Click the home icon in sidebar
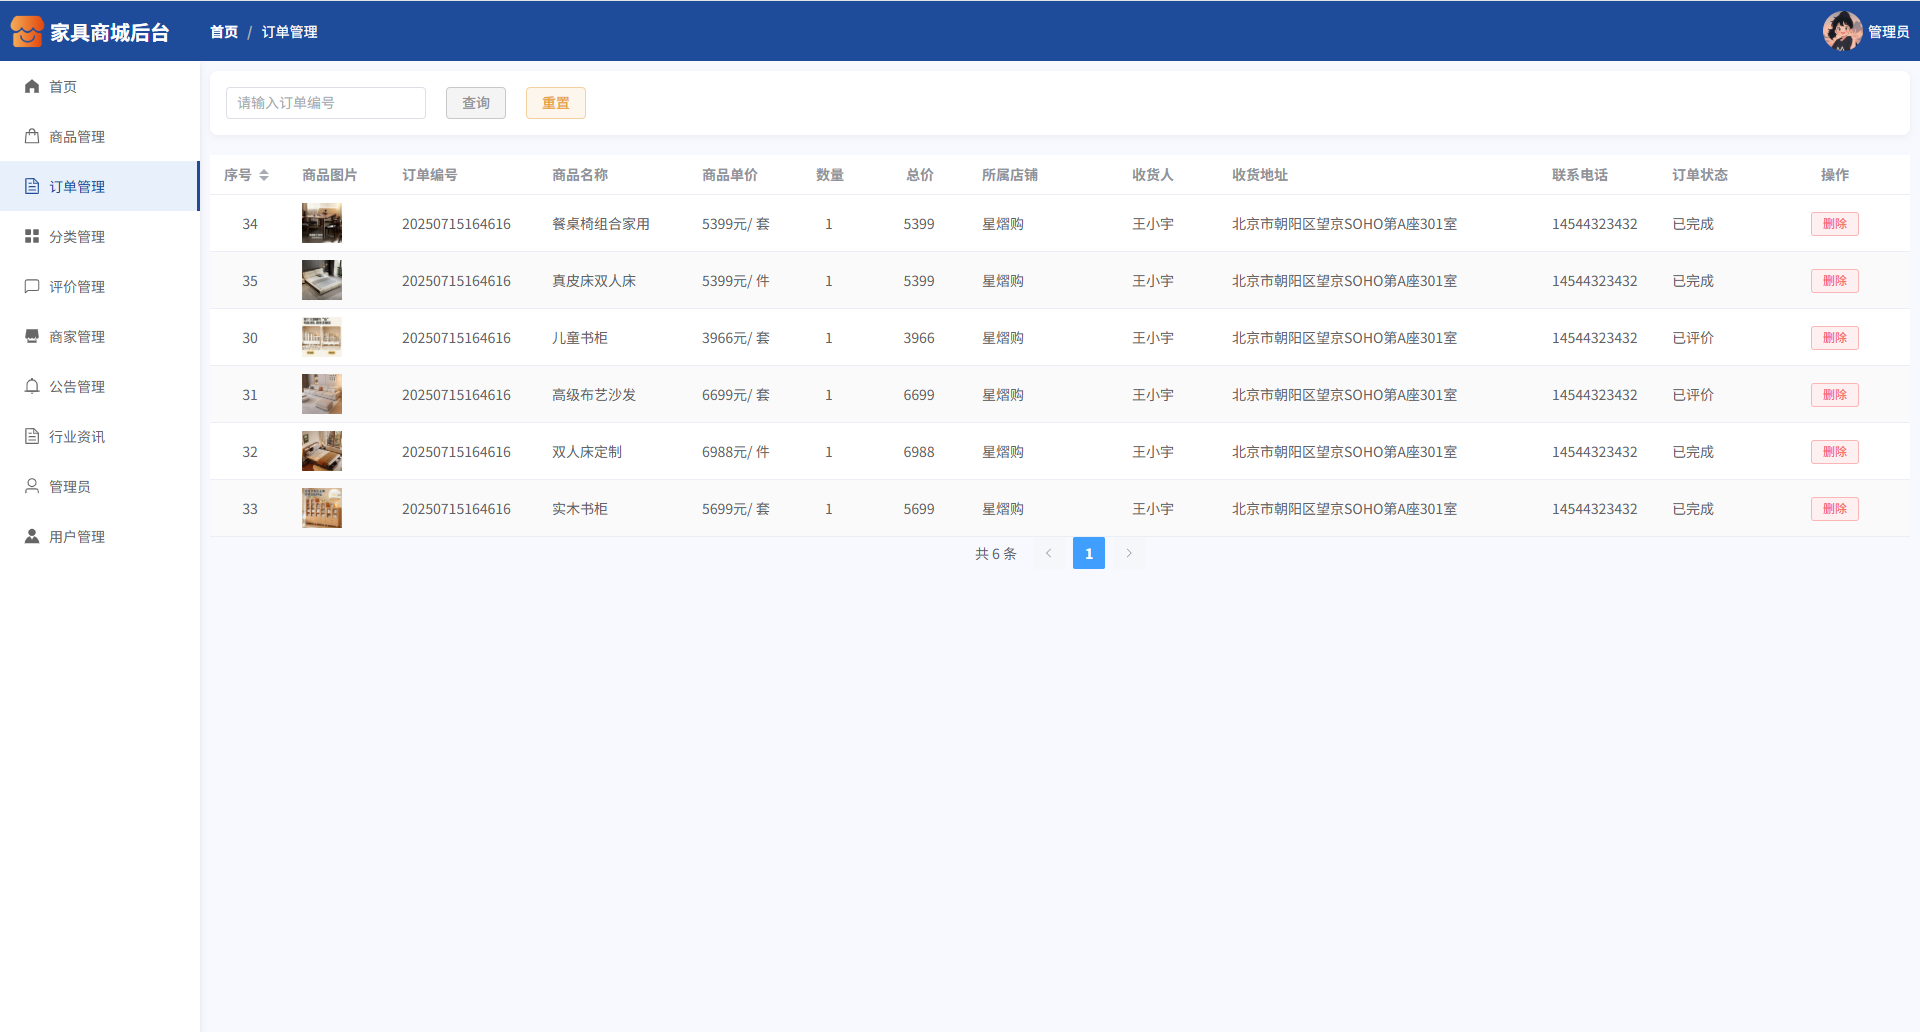This screenshot has height=1032, width=1920. coord(32,87)
